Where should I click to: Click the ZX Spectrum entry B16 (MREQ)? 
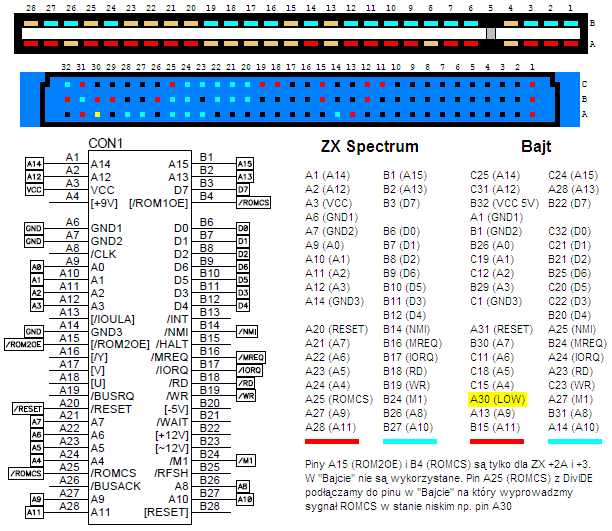[x=412, y=344]
